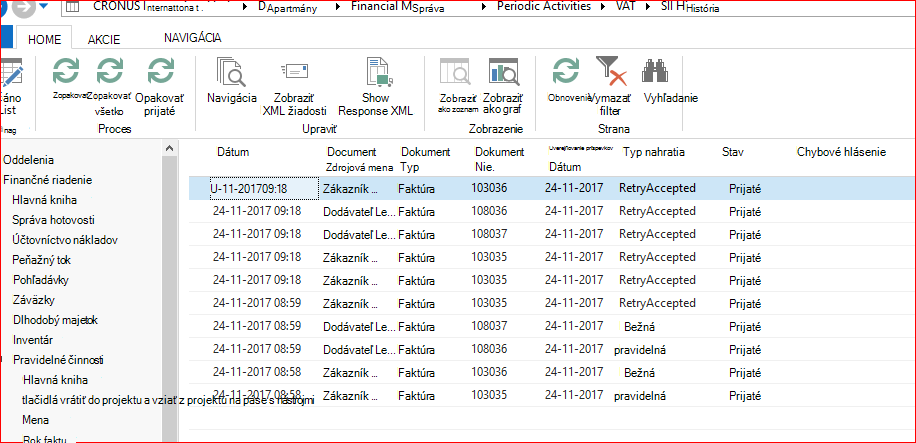Select Pohľadávky in navigation pane
The image size is (916, 443).
[41, 280]
